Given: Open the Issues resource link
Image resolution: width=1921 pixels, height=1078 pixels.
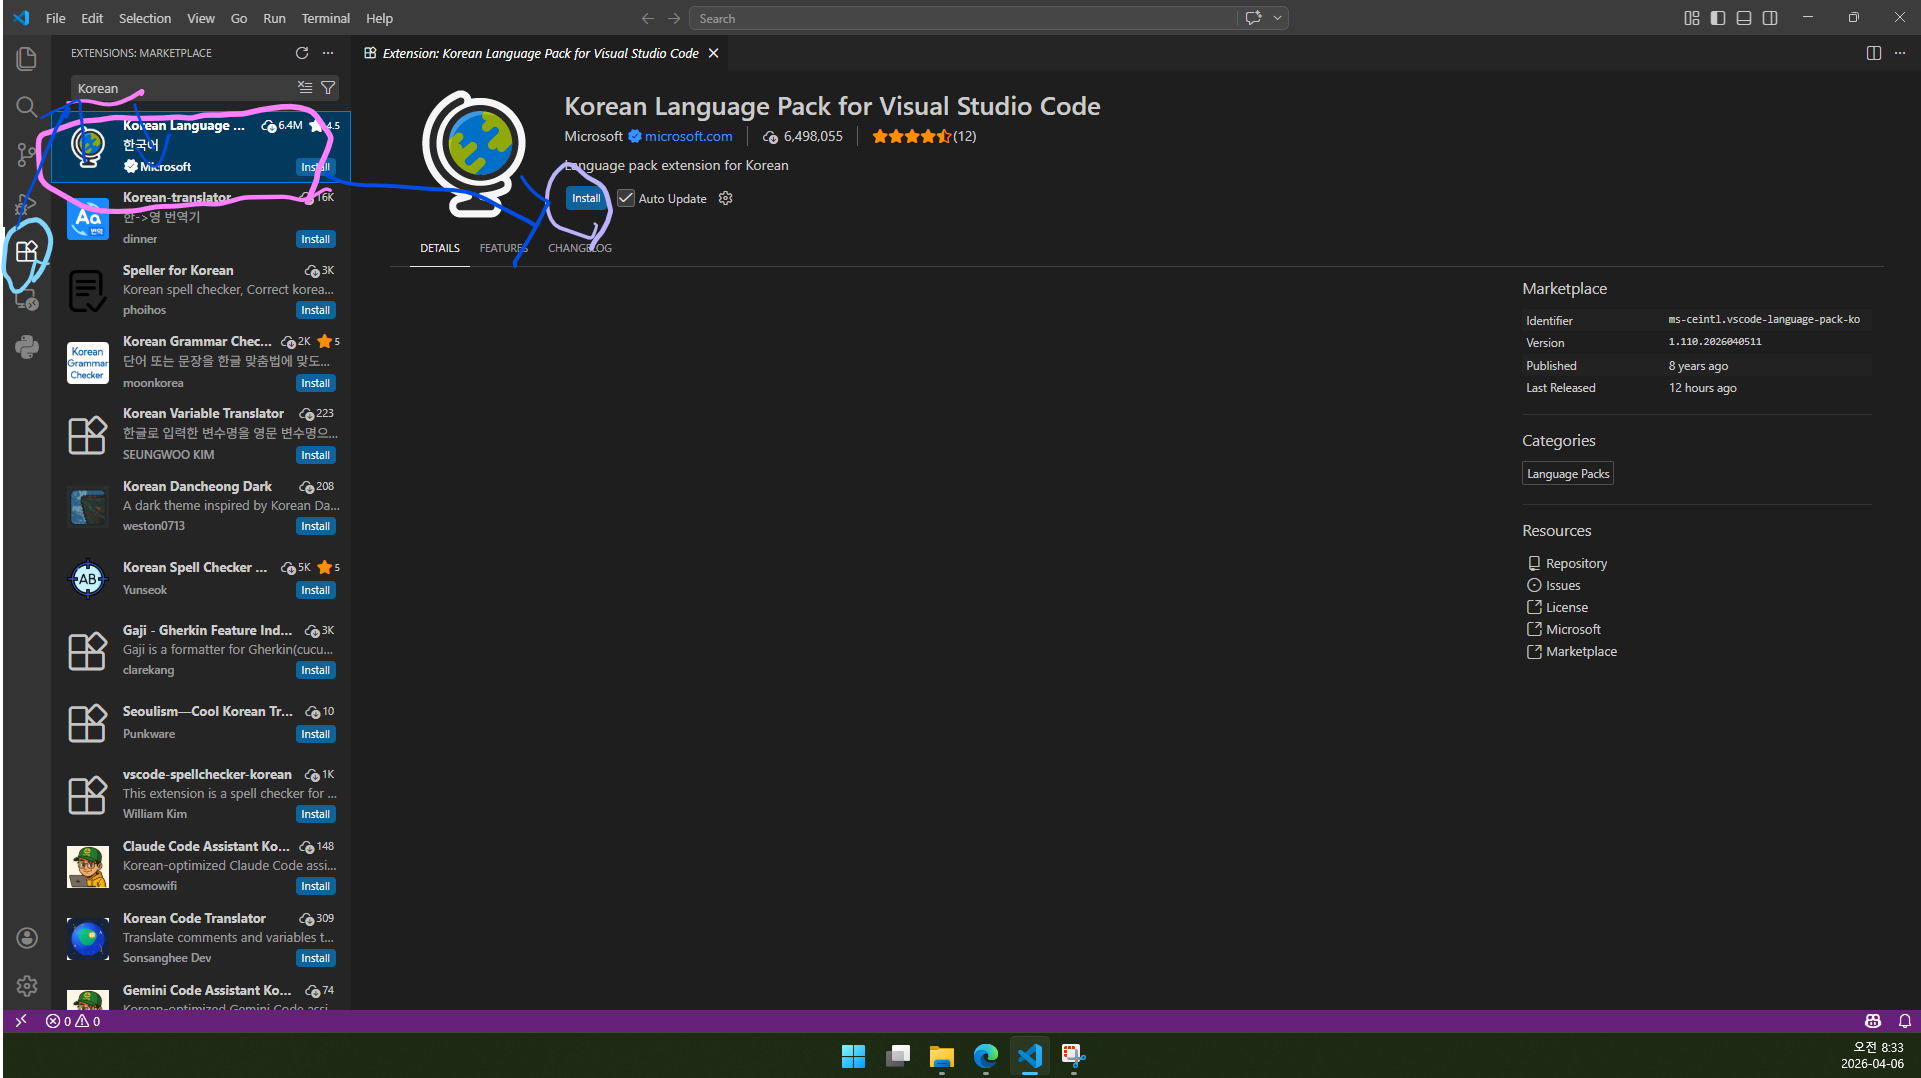Looking at the screenshot, I should pos(1563,585).
